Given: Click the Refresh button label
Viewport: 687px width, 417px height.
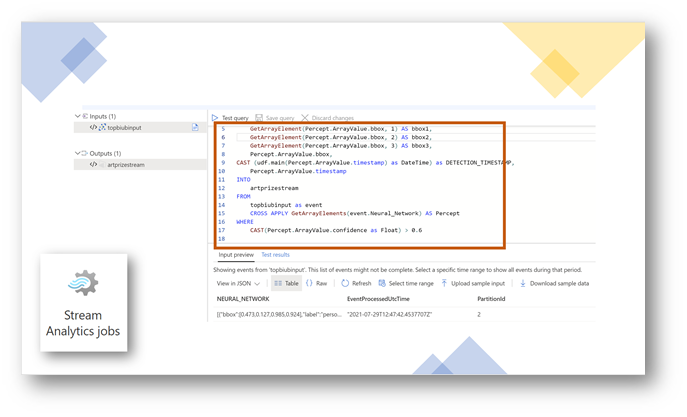Looking at the screenshot, I should click(x=361, y=283).
